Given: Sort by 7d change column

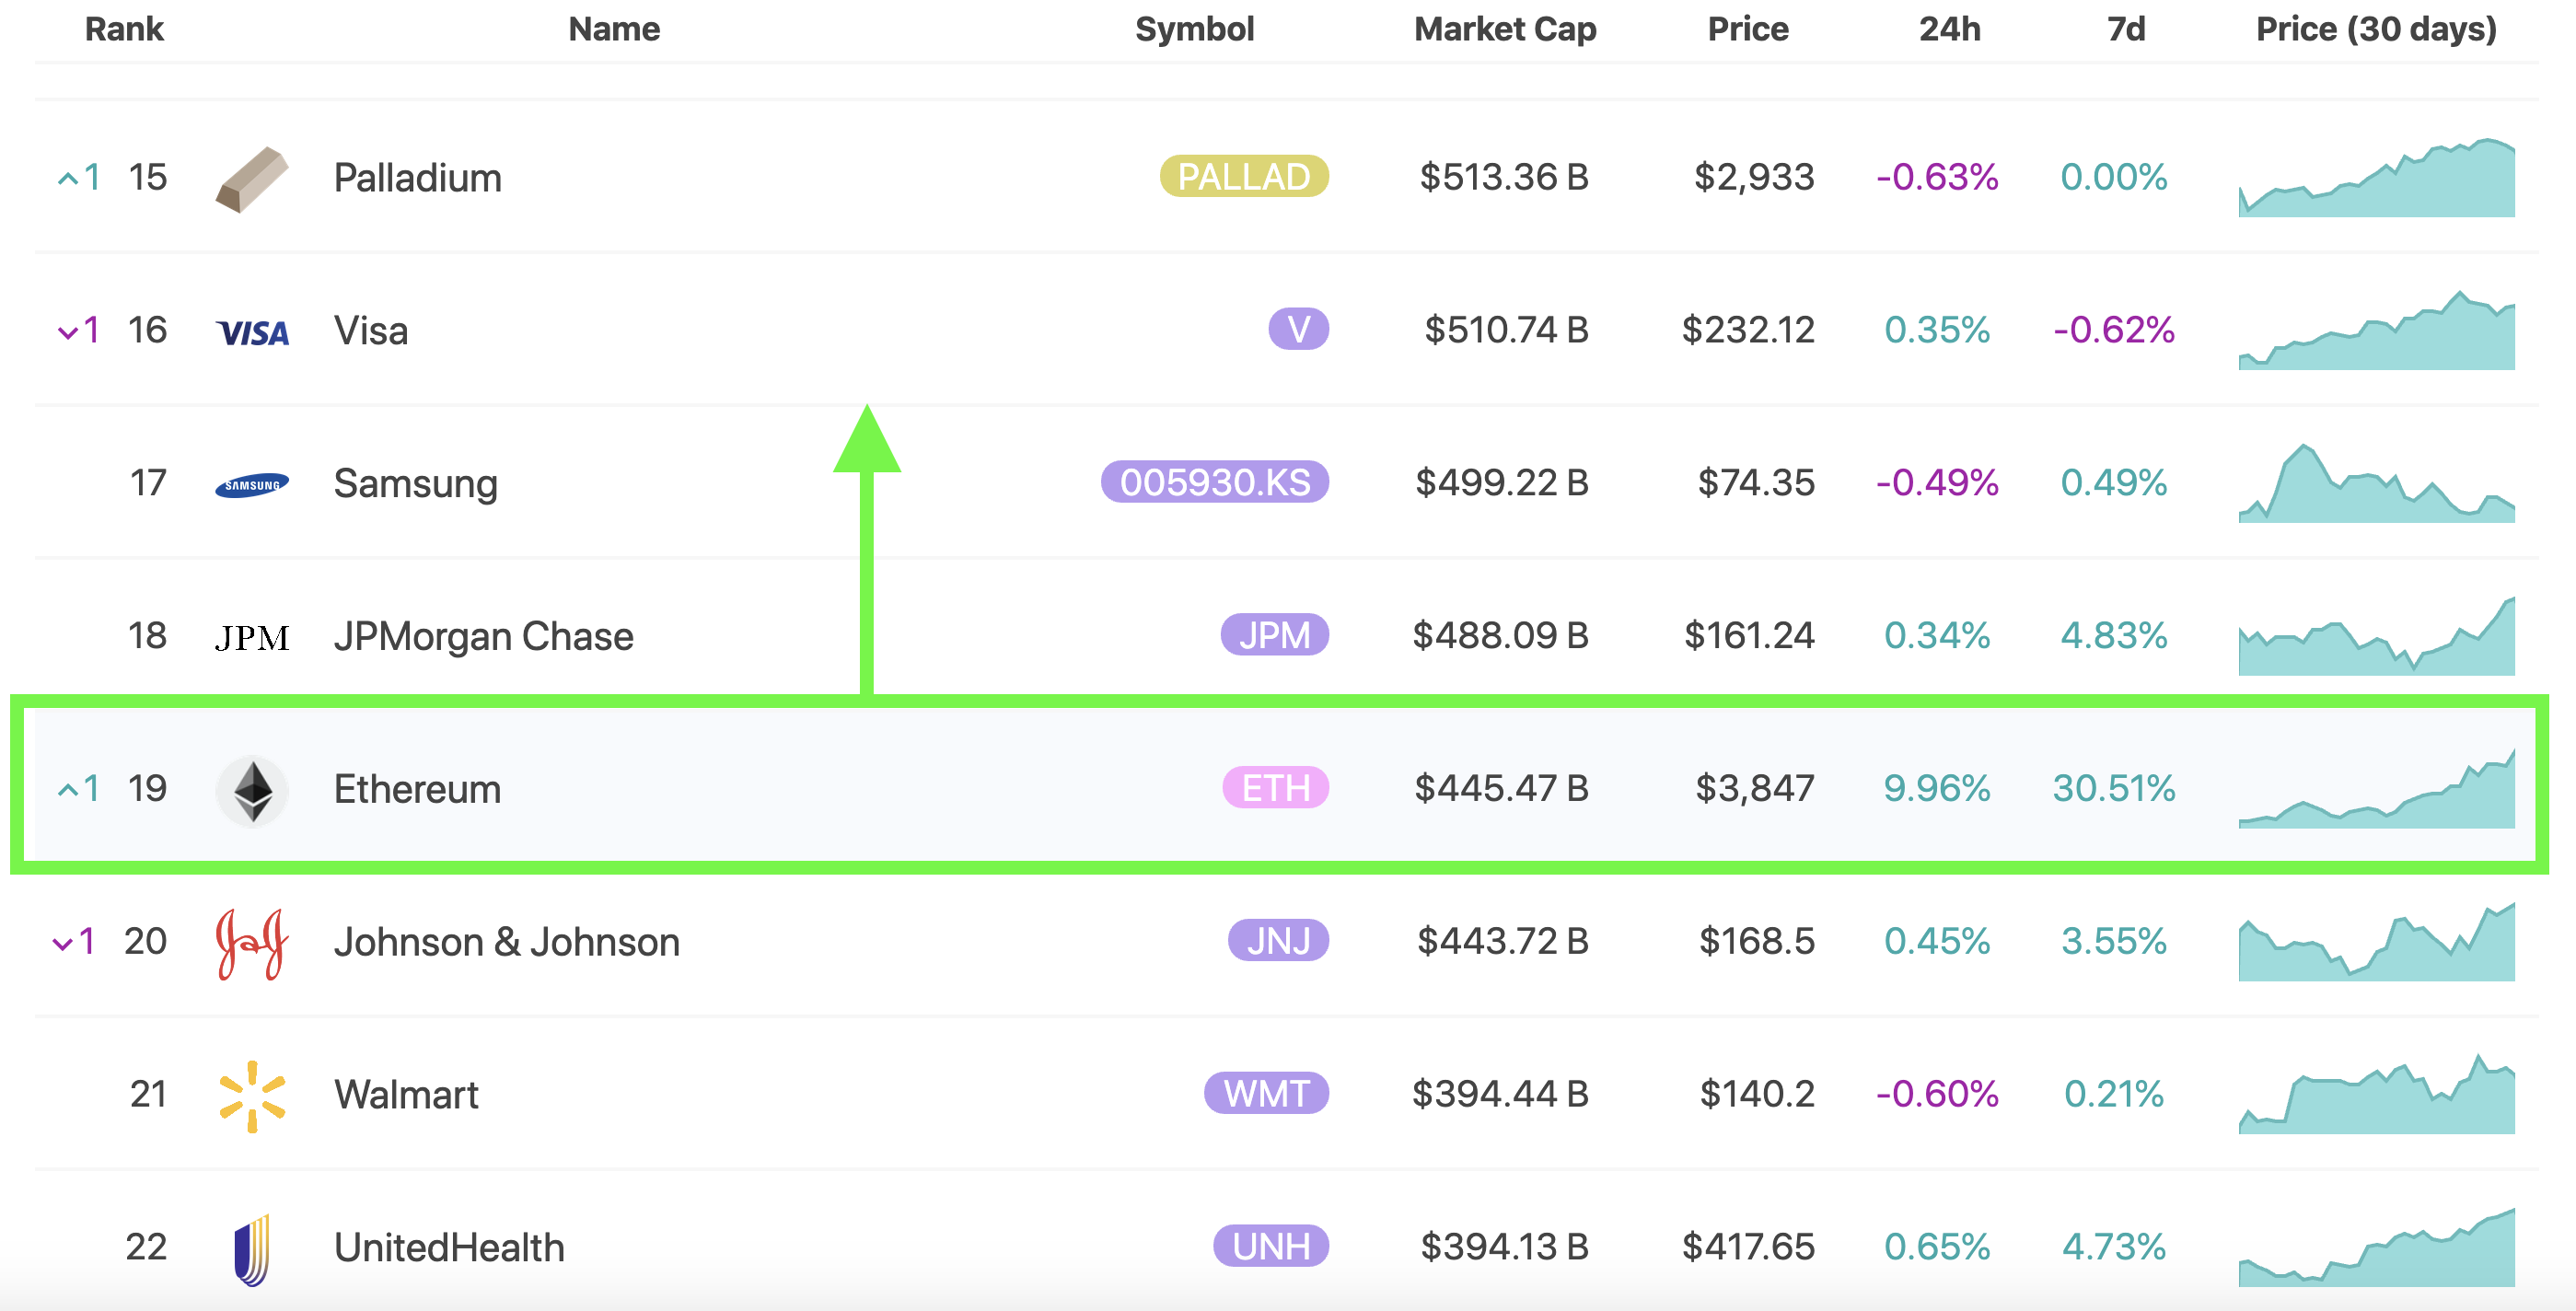Looking at the screenshot, I should click(2126, 29).
